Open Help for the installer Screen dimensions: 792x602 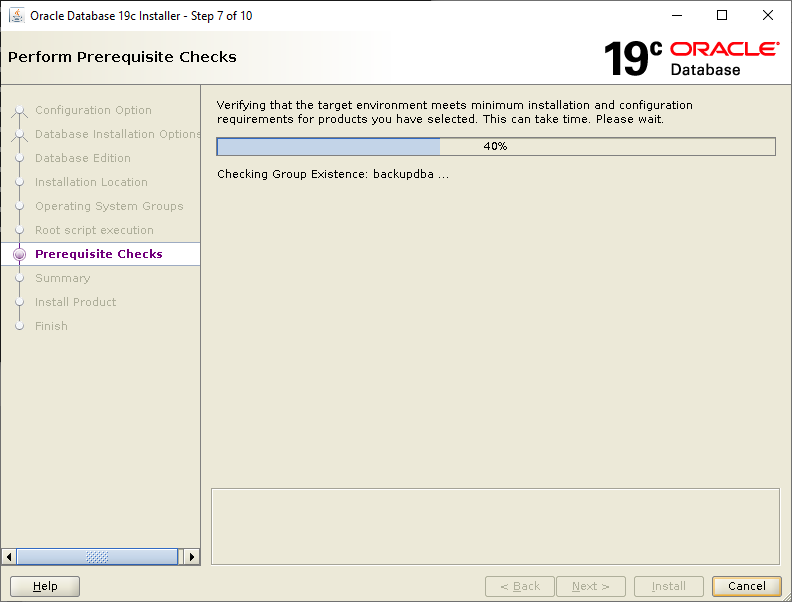[x=45, y=586]
